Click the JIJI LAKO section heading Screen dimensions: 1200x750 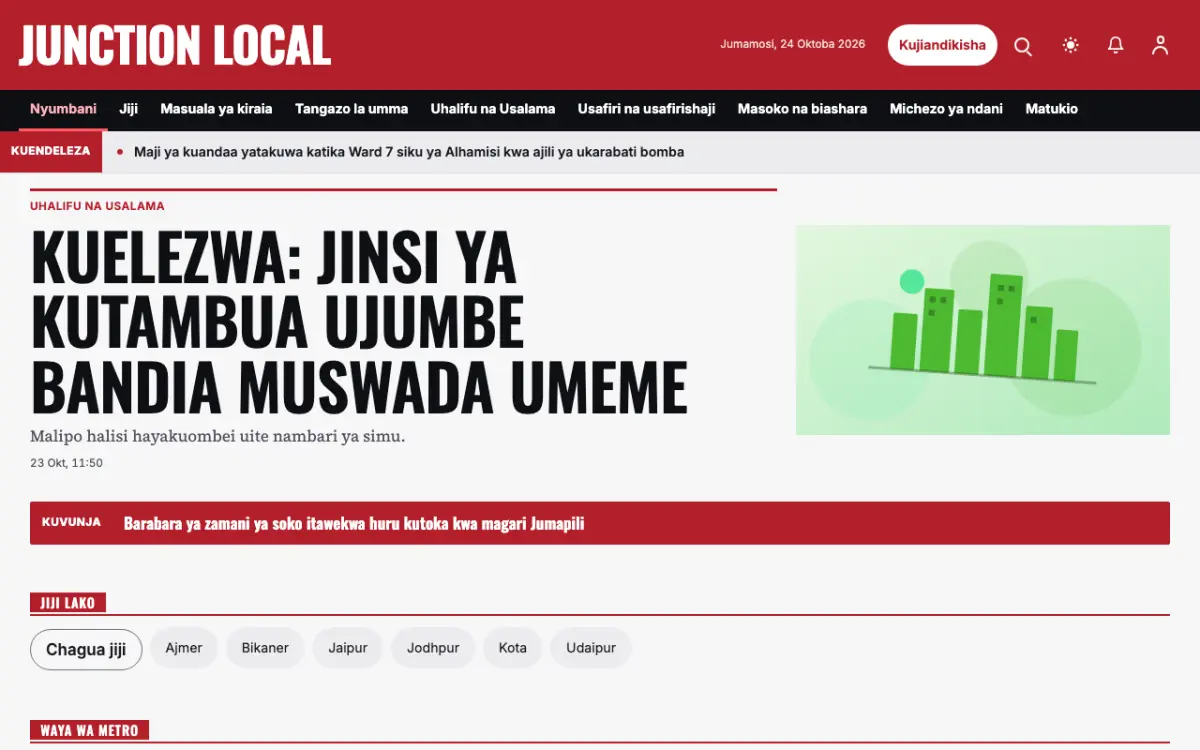tap(68, 603)
